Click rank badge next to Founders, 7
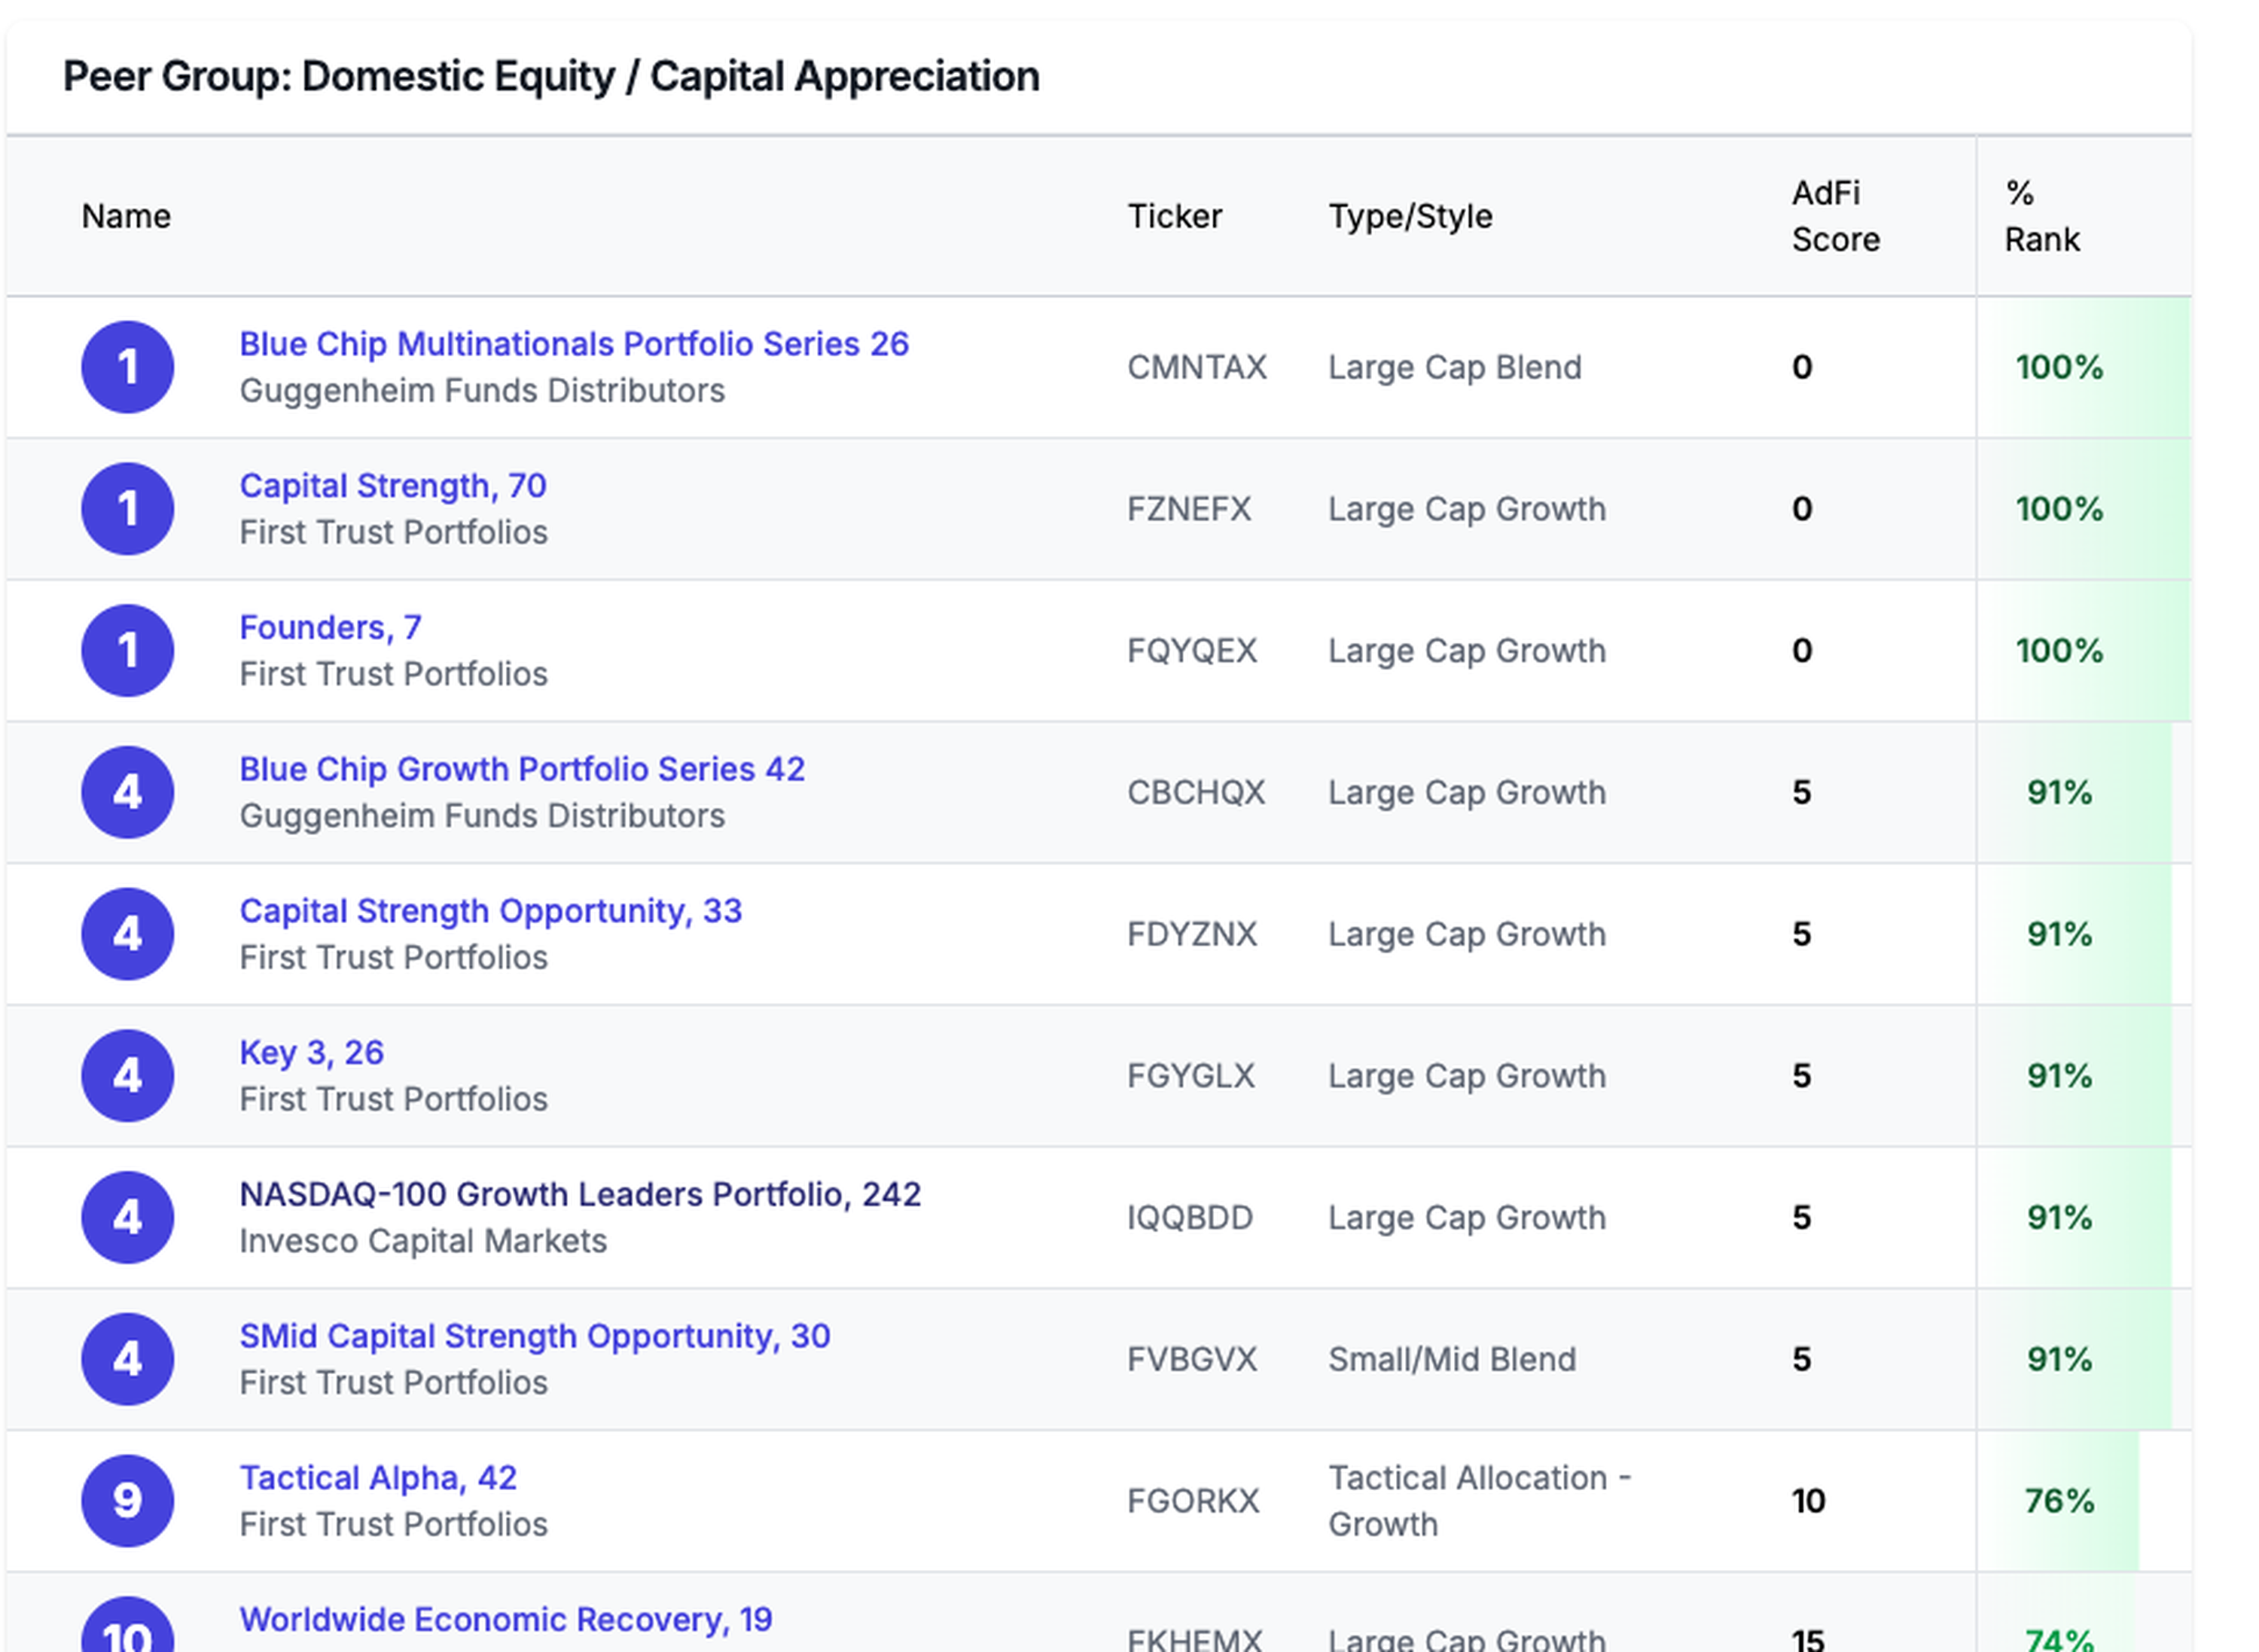2259x1652 pixels. pyautogui.click(x=127, y=651)
